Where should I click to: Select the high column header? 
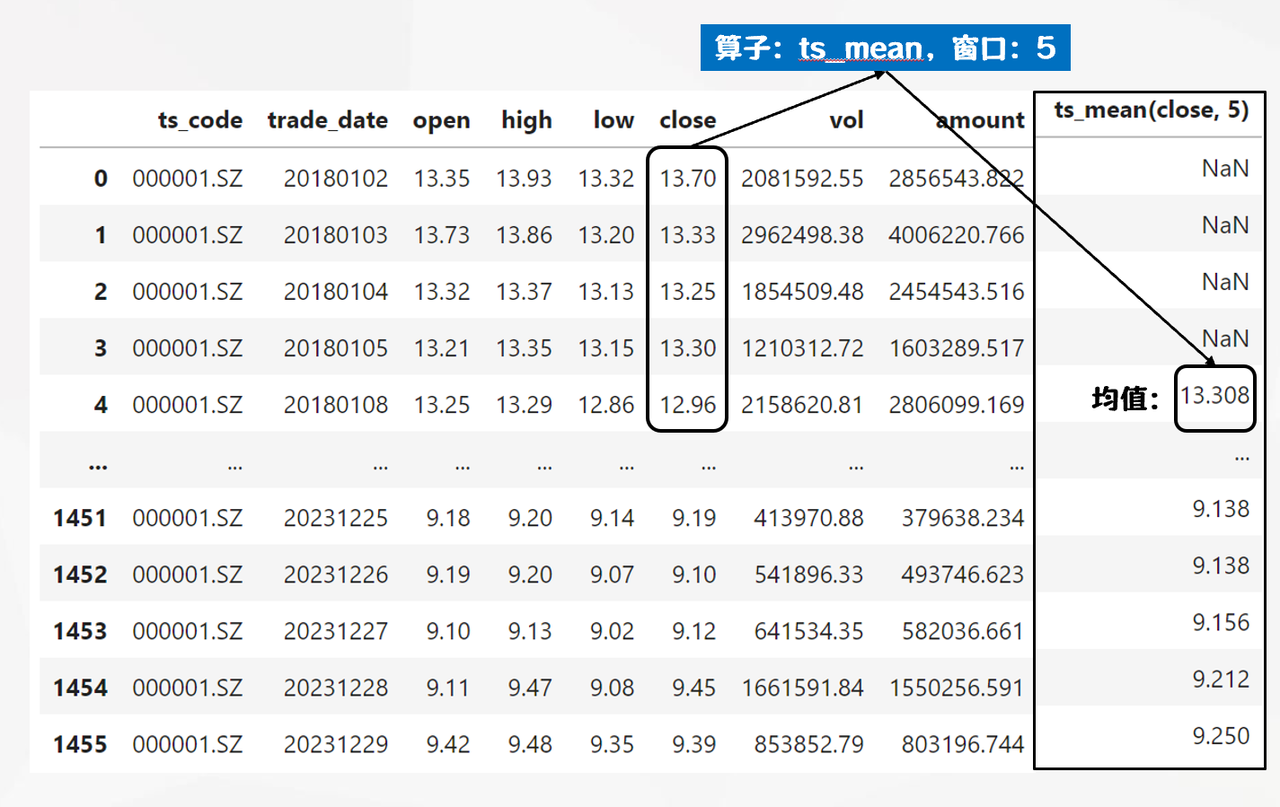coord(526,121)
